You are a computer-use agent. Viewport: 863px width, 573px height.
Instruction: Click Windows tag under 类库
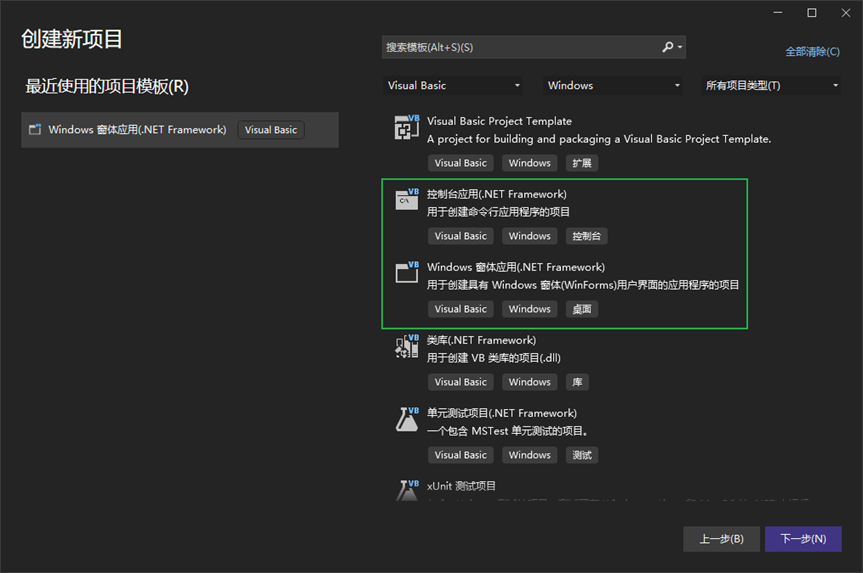click(x=529, y=382)
